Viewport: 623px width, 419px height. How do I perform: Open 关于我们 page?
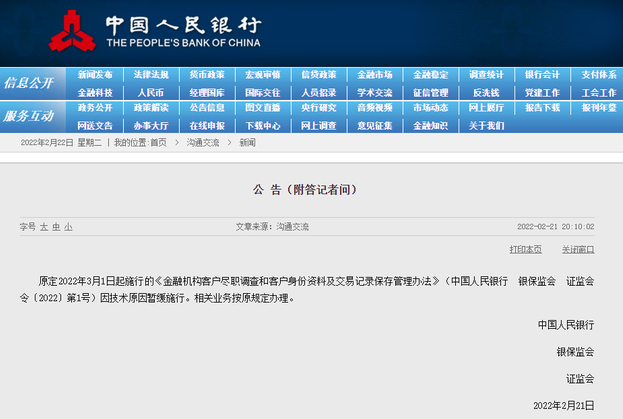[486, 126]
